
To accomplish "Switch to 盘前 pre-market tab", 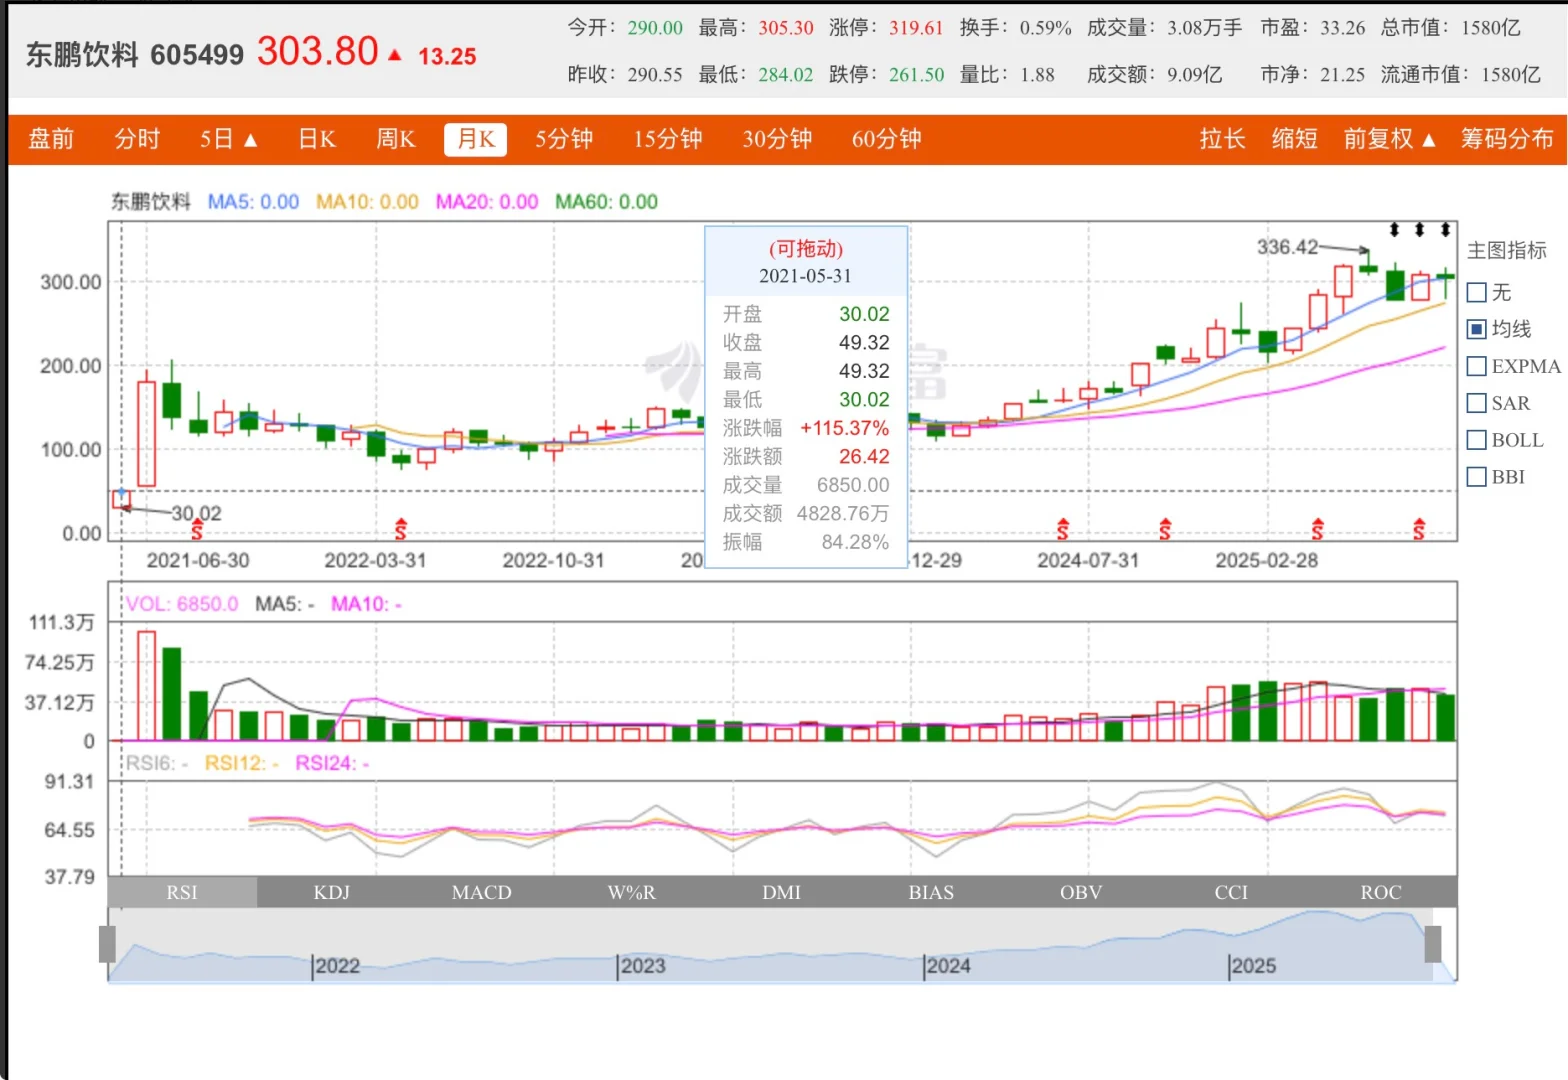I will (51, 139).
